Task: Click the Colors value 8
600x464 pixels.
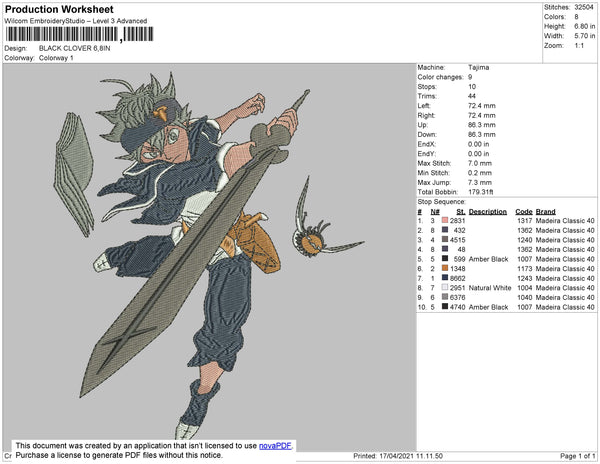Action: (x=576, y=17)
